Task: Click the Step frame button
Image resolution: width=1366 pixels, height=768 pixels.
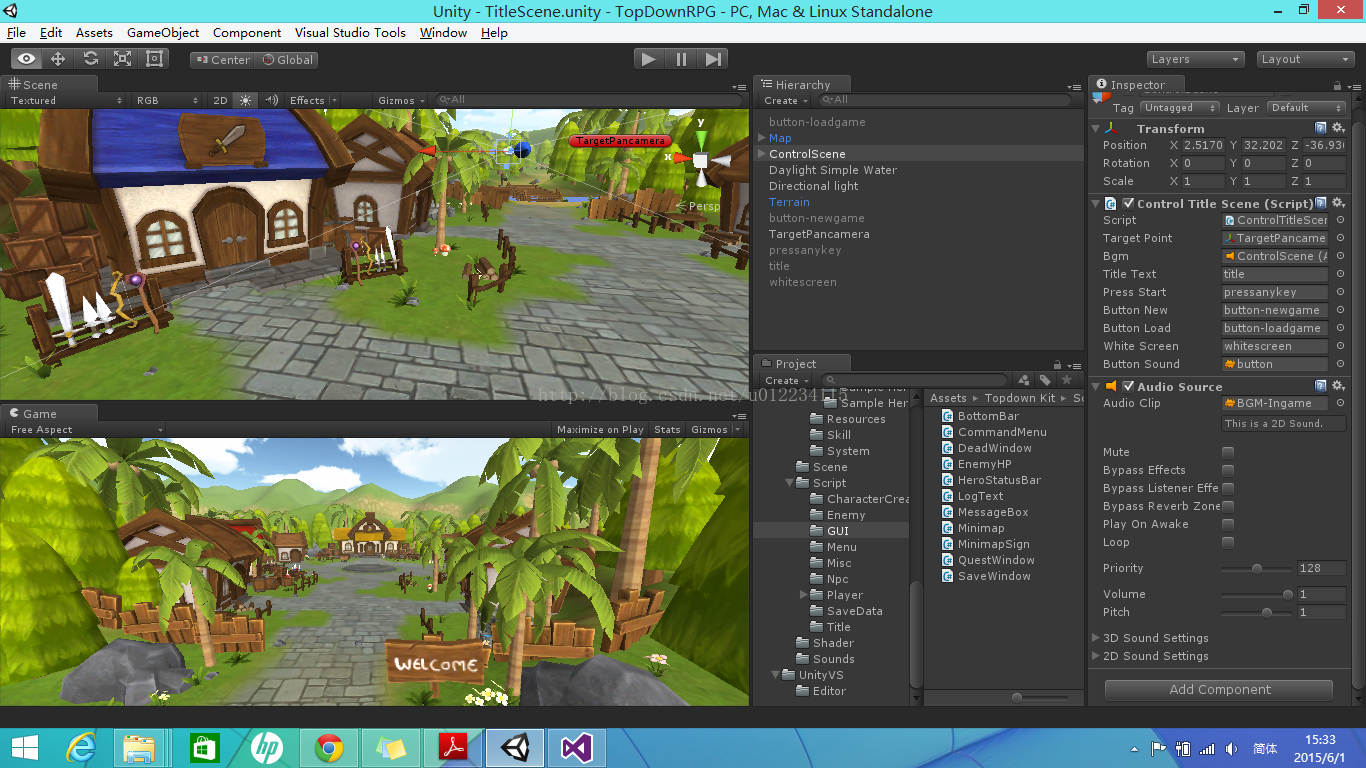Action: point(713,59)
